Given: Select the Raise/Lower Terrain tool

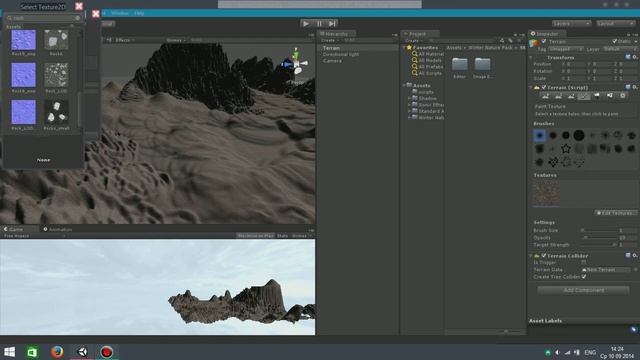Looking at the screenshot, I should click(x=546, y=96).
